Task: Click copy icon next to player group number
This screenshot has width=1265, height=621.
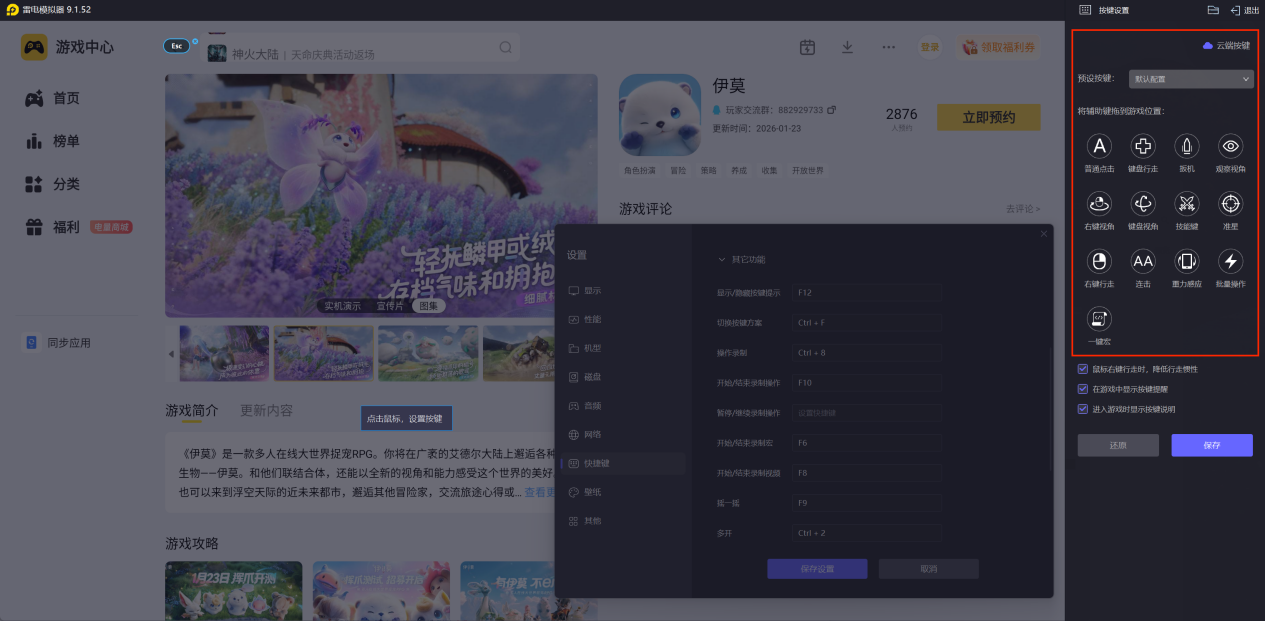Action: [x=831, y=110]
